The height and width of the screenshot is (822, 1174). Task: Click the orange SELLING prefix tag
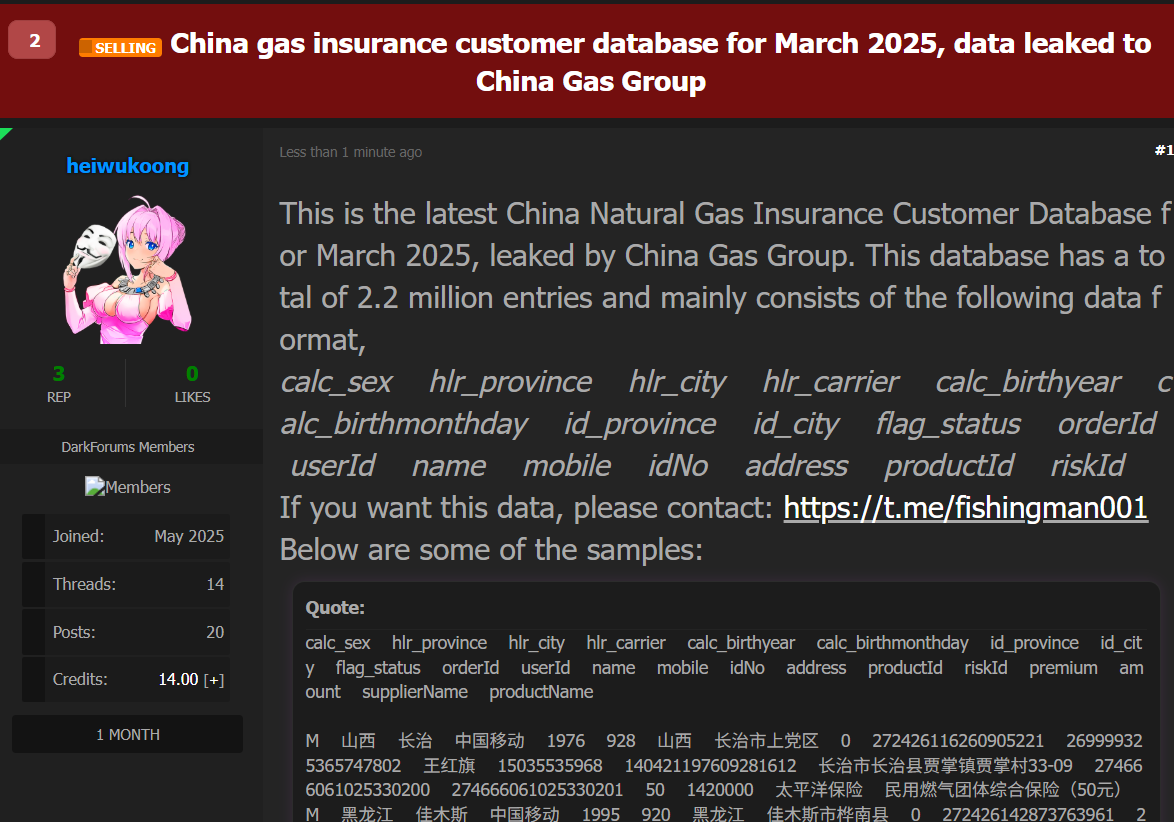121,47
